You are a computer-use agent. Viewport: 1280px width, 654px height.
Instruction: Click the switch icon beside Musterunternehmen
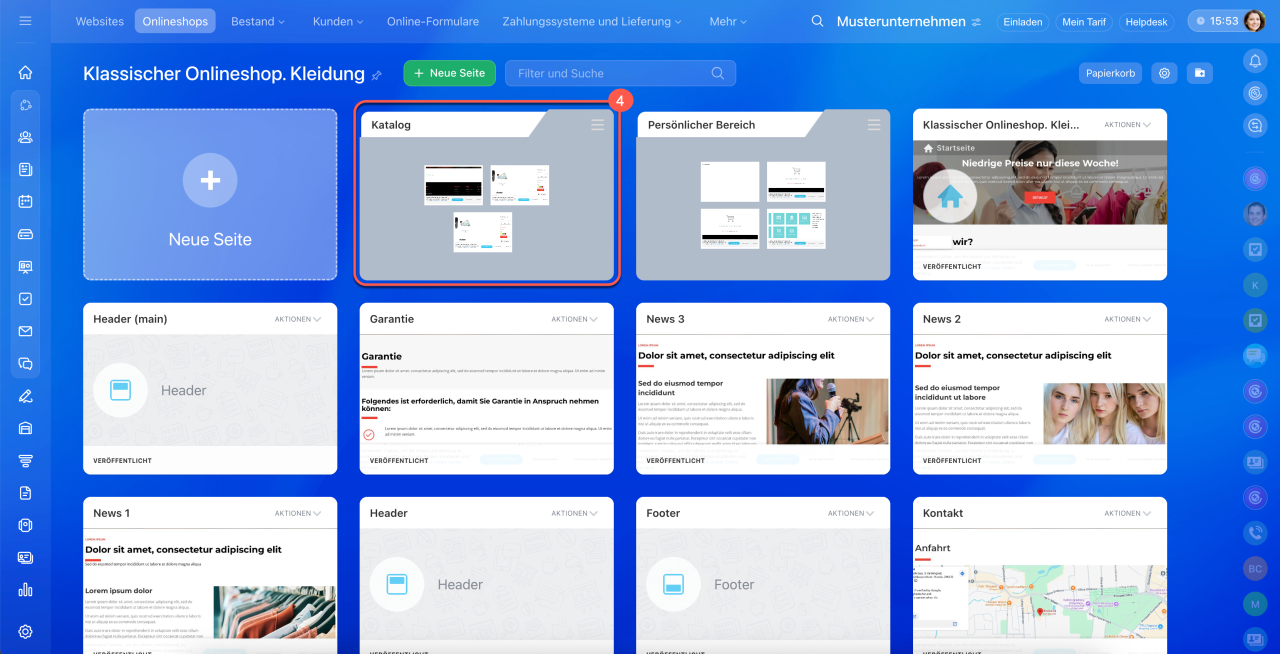click(x=976, y=21)
